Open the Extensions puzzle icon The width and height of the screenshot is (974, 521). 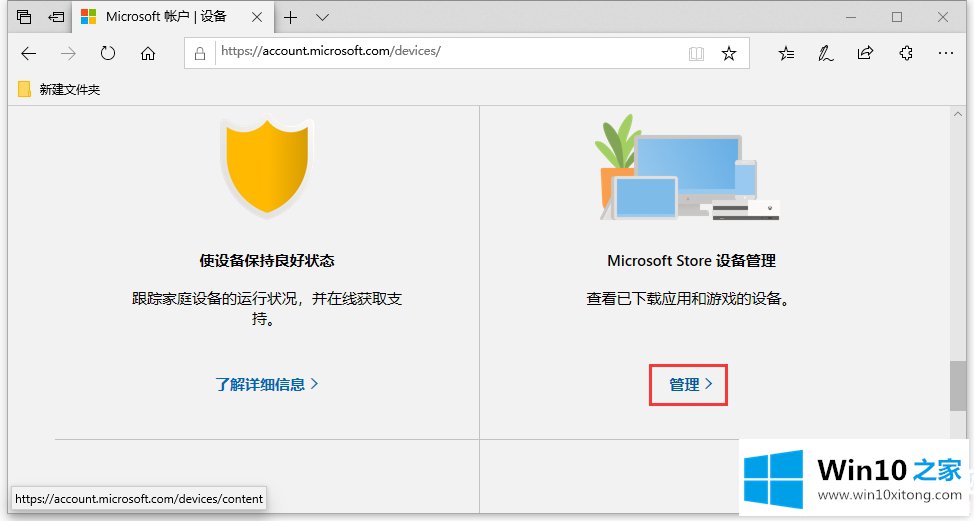(x=906, y=53)
